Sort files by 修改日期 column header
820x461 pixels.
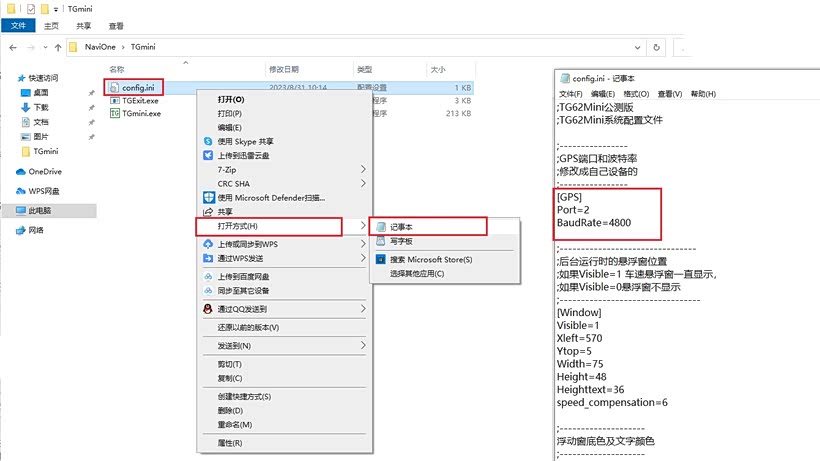click(283, 70)
